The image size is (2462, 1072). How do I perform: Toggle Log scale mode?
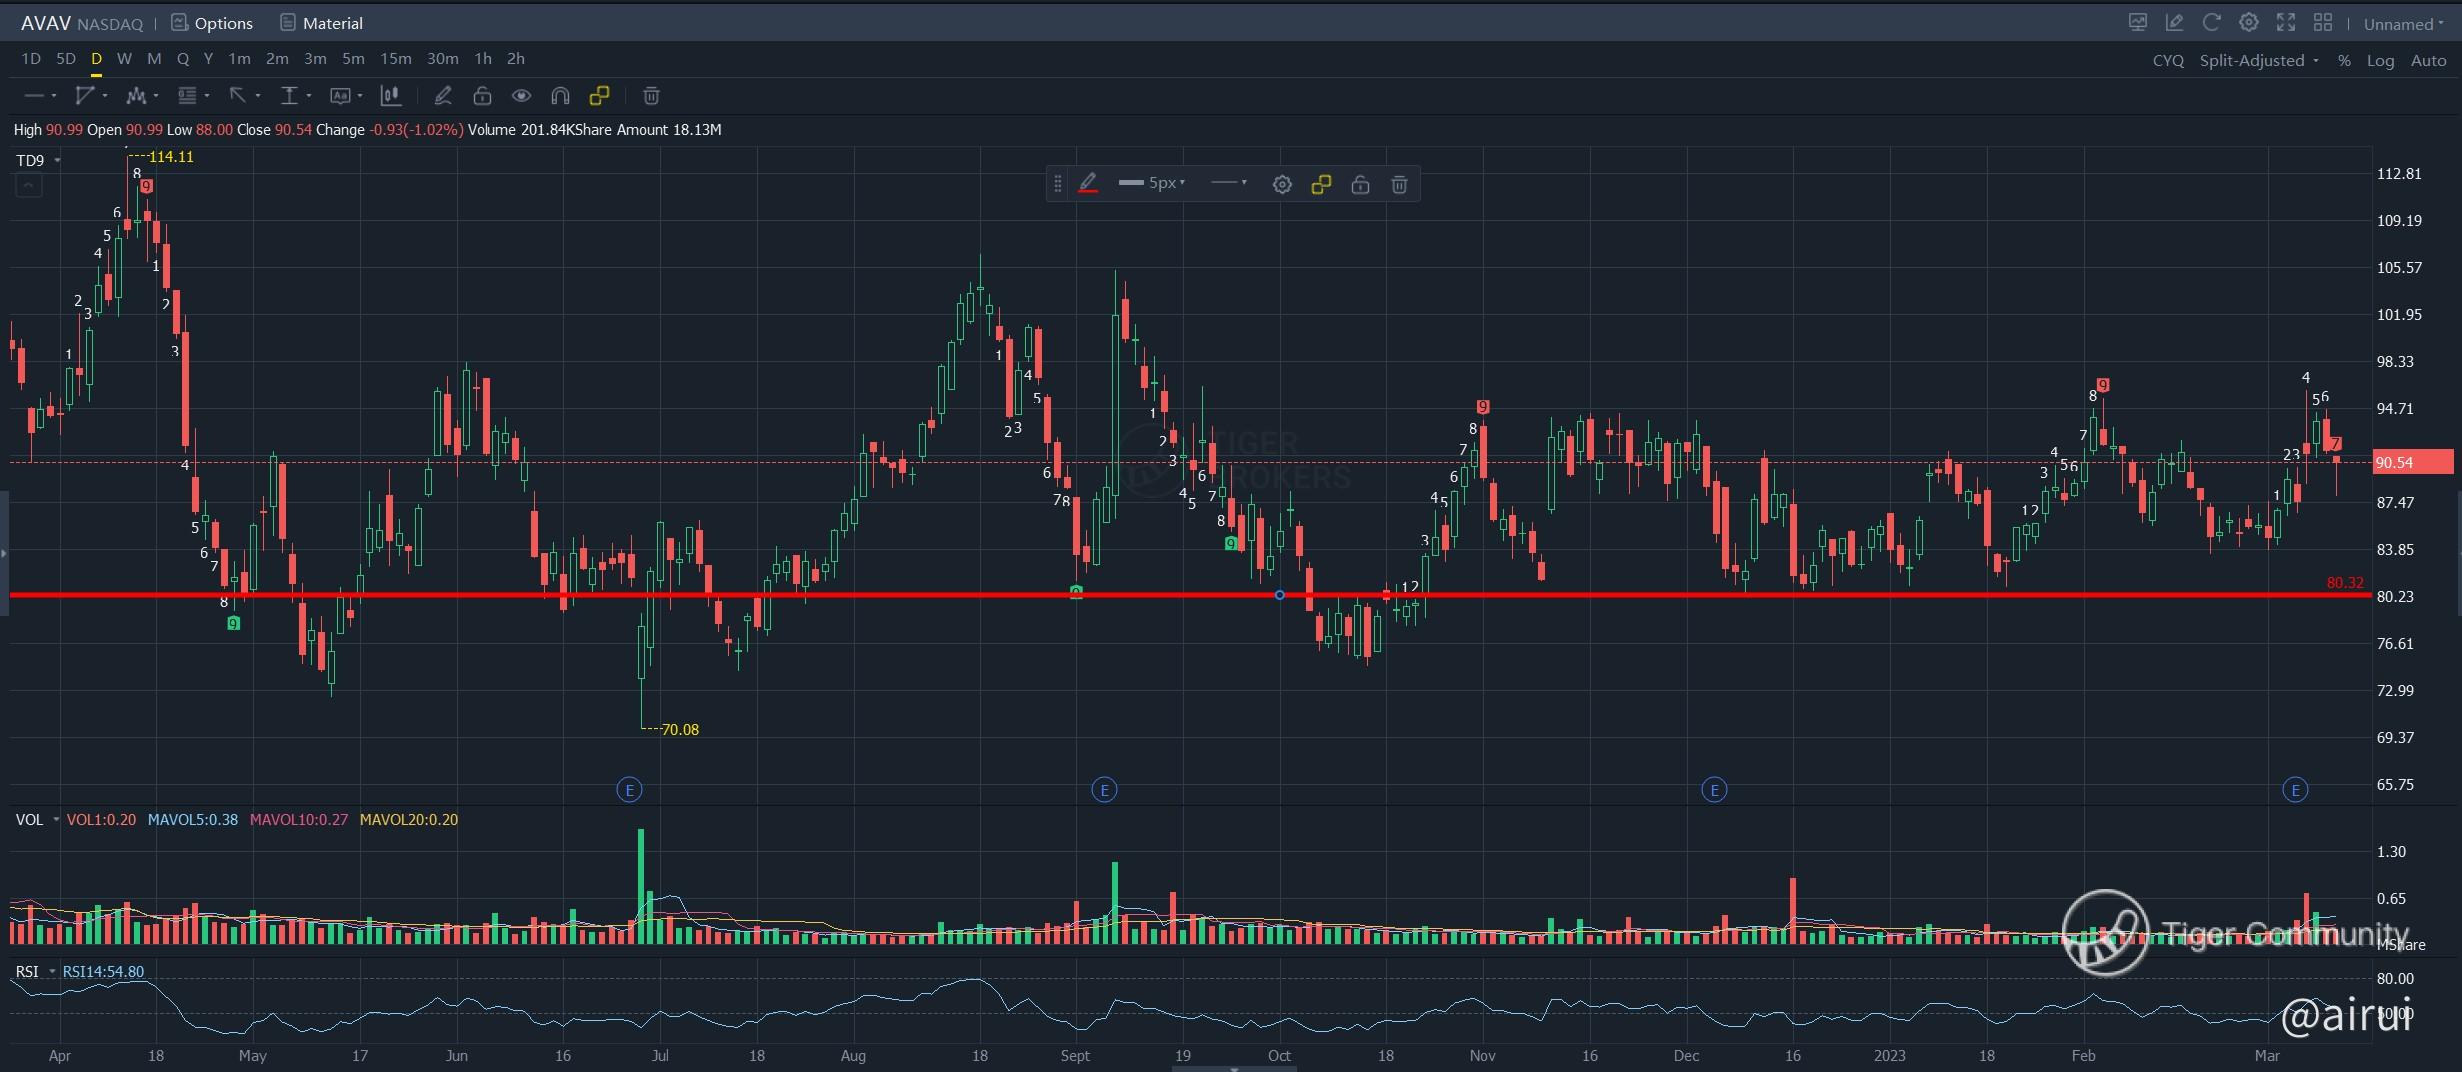click(x=2380, y=61)
